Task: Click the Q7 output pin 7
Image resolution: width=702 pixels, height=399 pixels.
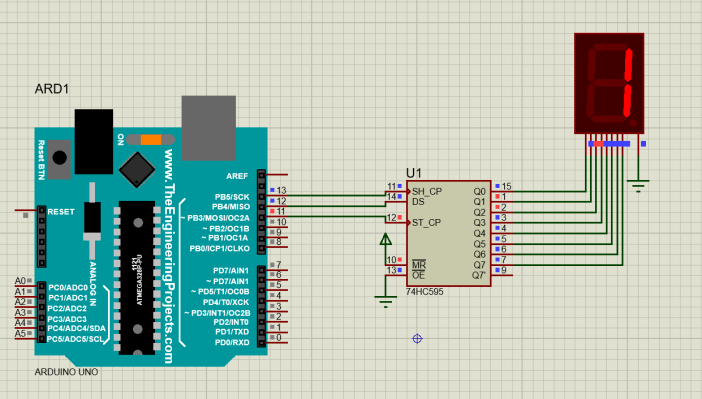Action: (x=501, y=265)
